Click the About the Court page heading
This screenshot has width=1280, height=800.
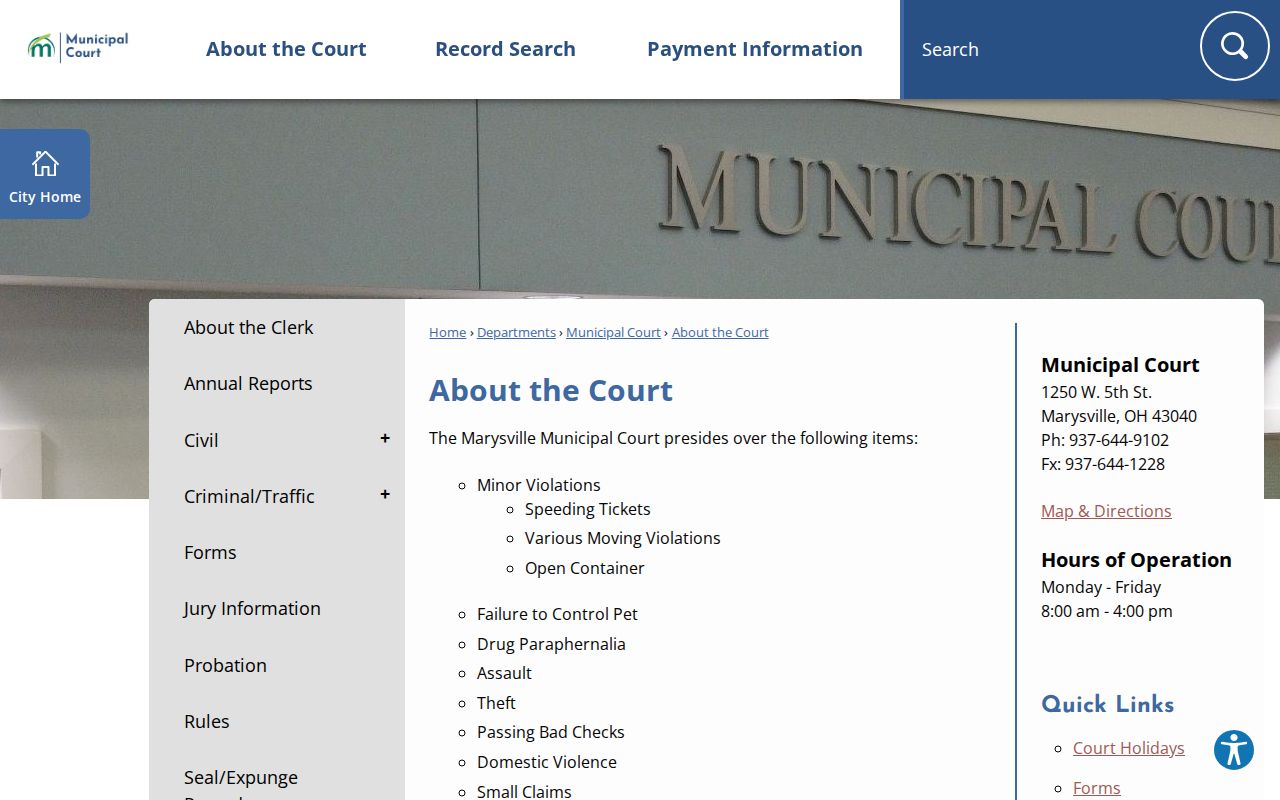coord(551,390)
